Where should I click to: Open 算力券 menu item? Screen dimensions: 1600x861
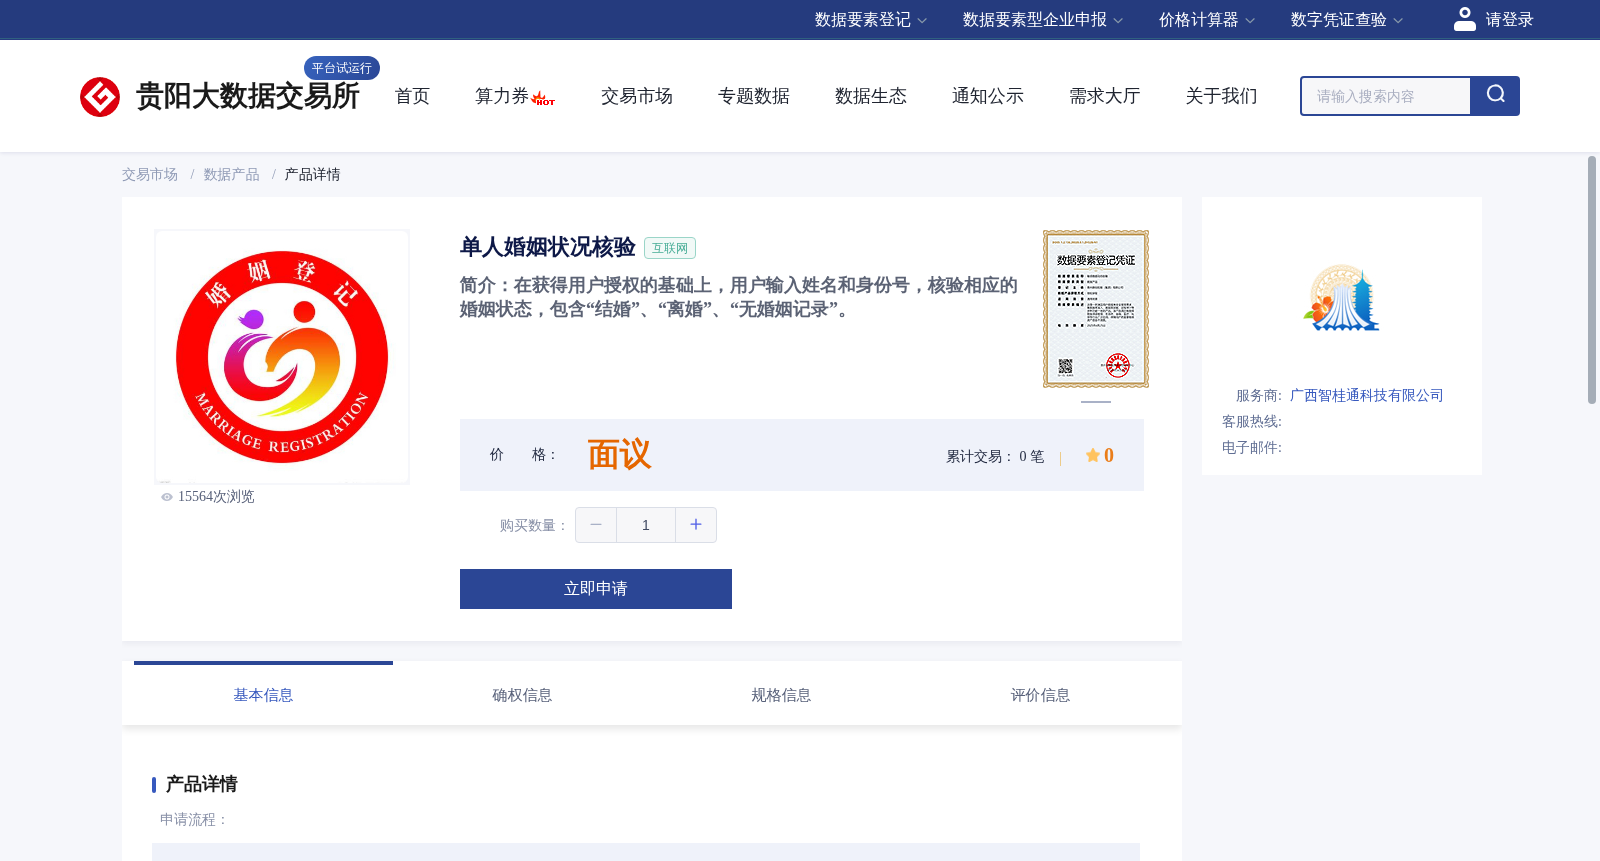point(502,96)
